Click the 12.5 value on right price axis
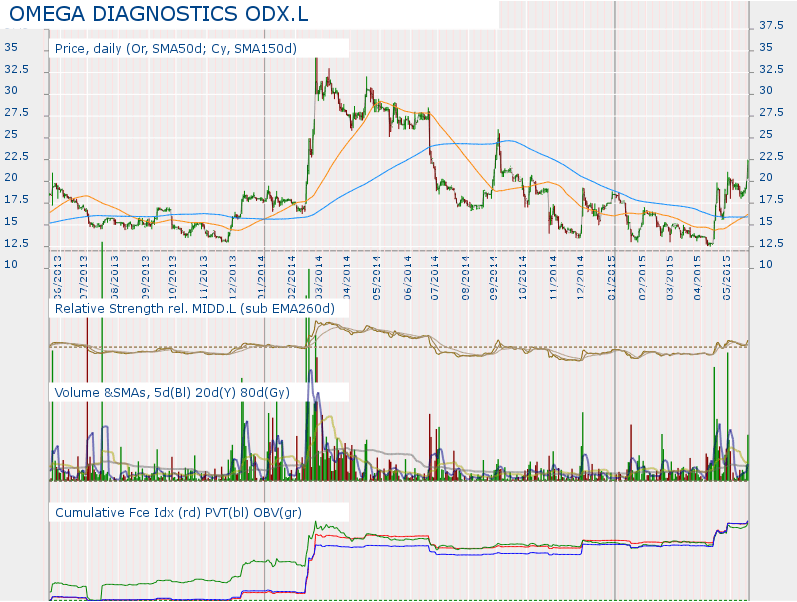Screen dimensions: 797x602 771,243
